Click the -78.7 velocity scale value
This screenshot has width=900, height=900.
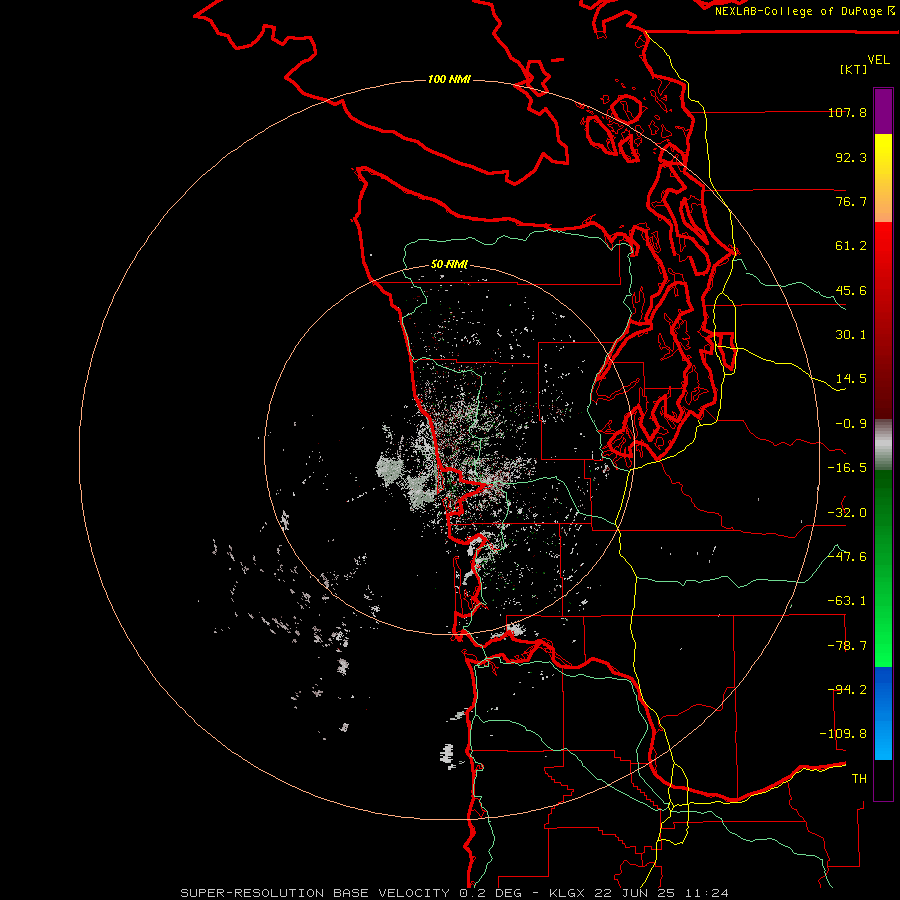point(847,646)
